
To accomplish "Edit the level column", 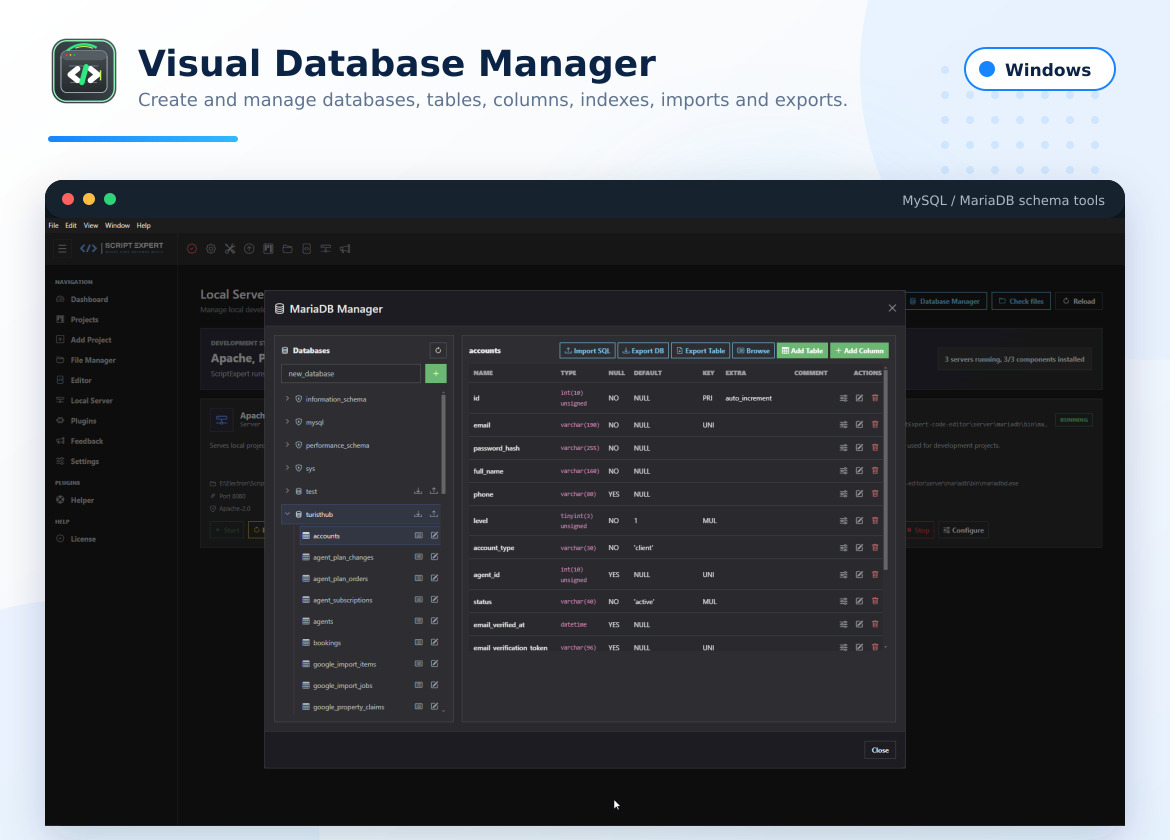I will [x=860, y=521].
